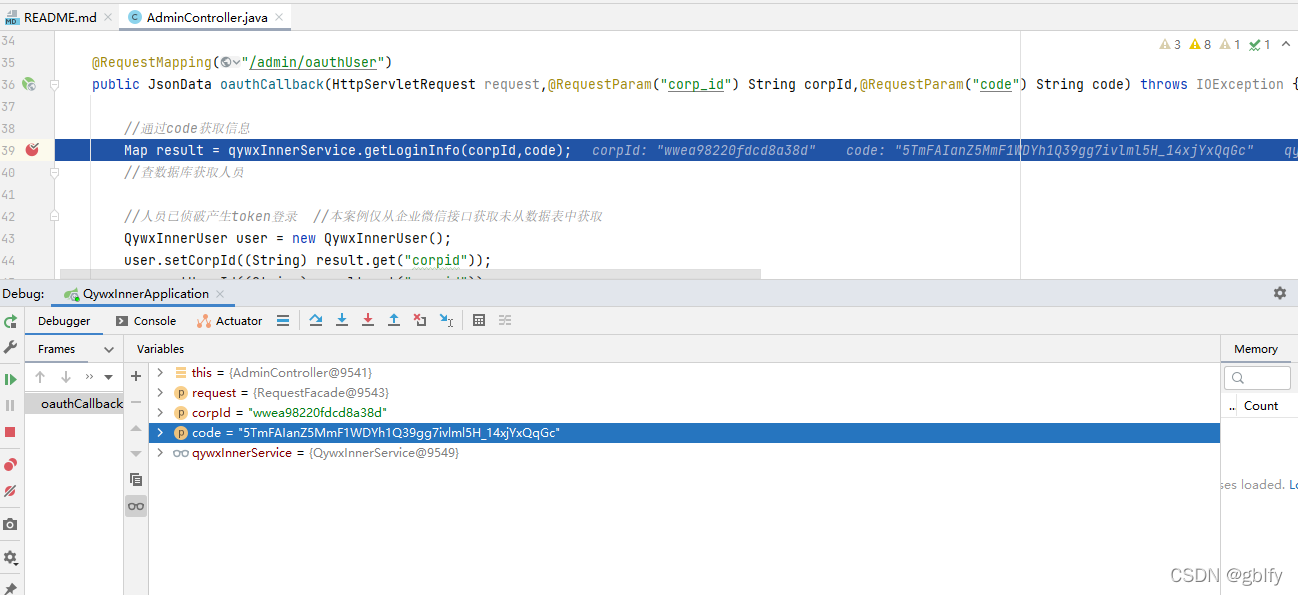The width and height of the screenshot is (1298, 595).
Task: Stop the debug session
Action: tap(10, 432)
